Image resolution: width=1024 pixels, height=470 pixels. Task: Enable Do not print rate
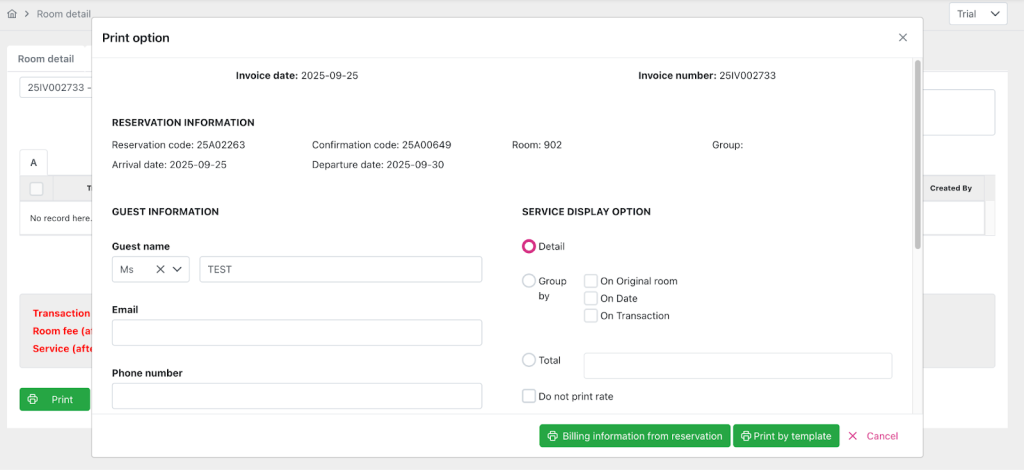click(529, 396)
